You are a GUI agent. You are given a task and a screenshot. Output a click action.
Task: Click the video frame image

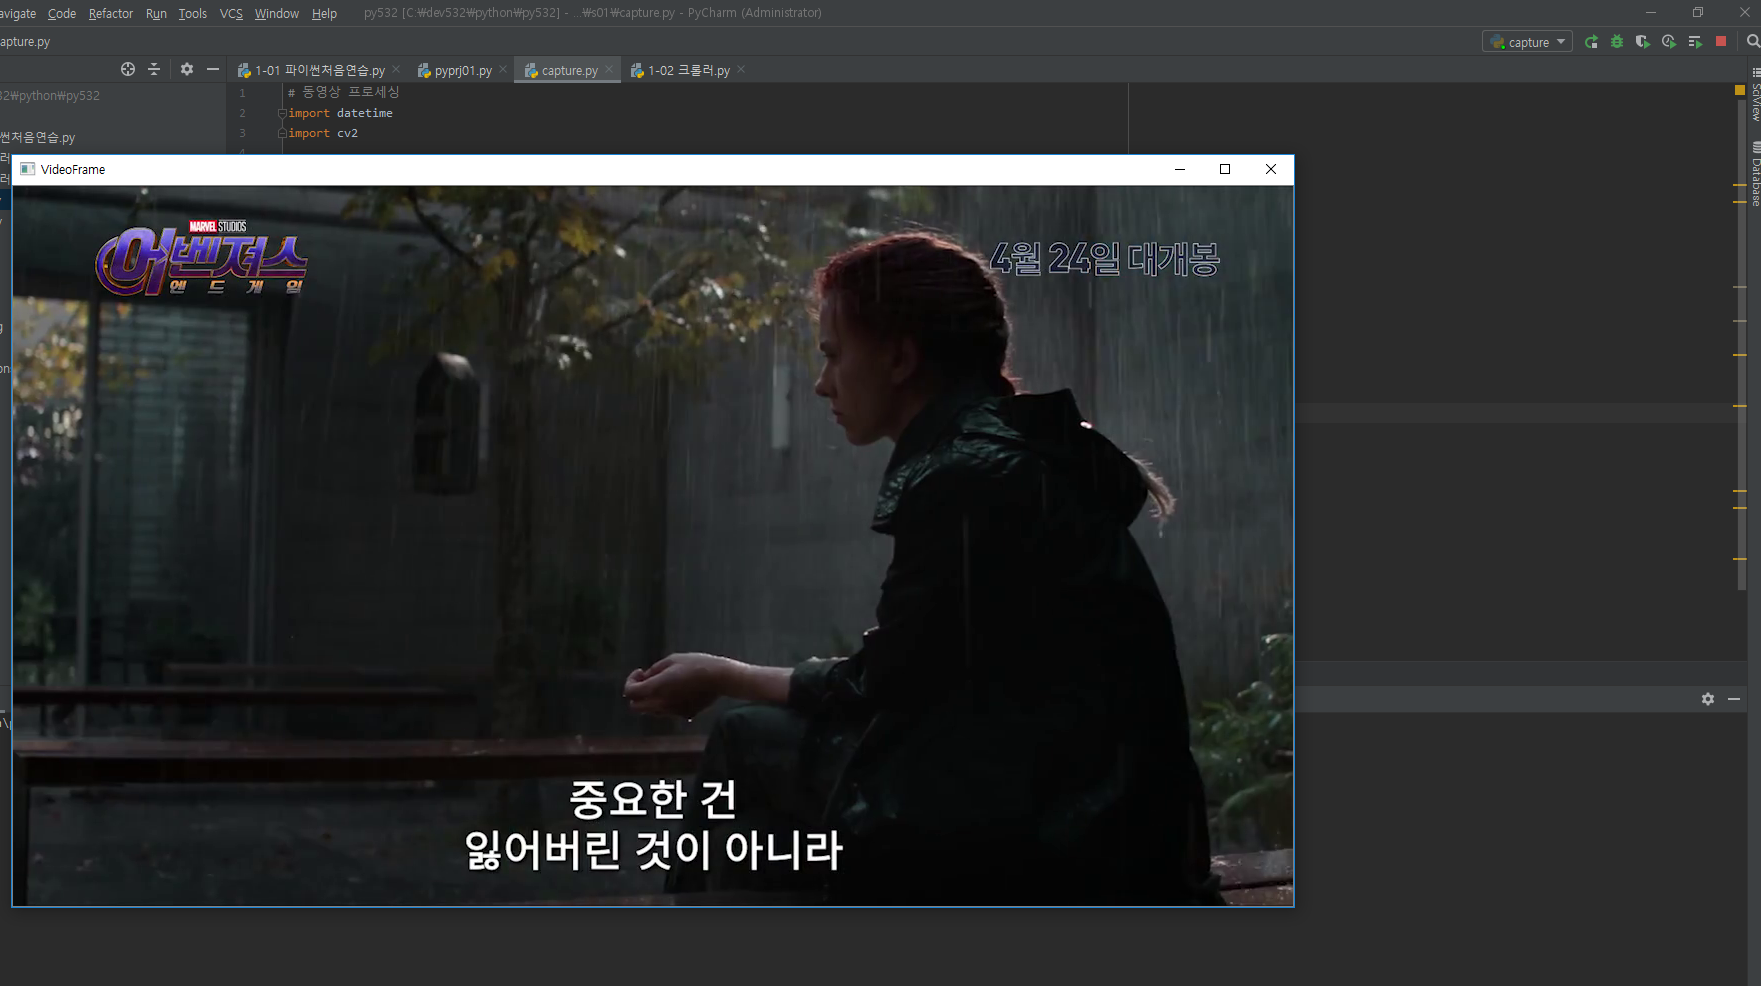click(653, 546)
